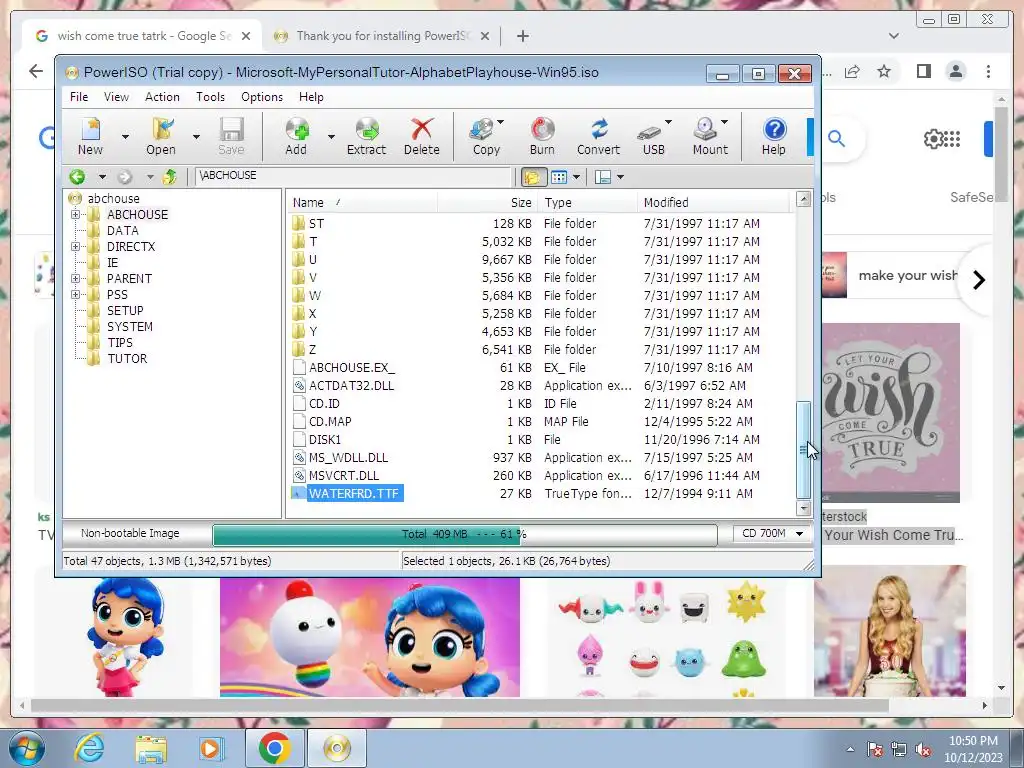Open the Mount dropdown arrow
The height and width of the screenshot is (768, 1024).
(725, 122)
